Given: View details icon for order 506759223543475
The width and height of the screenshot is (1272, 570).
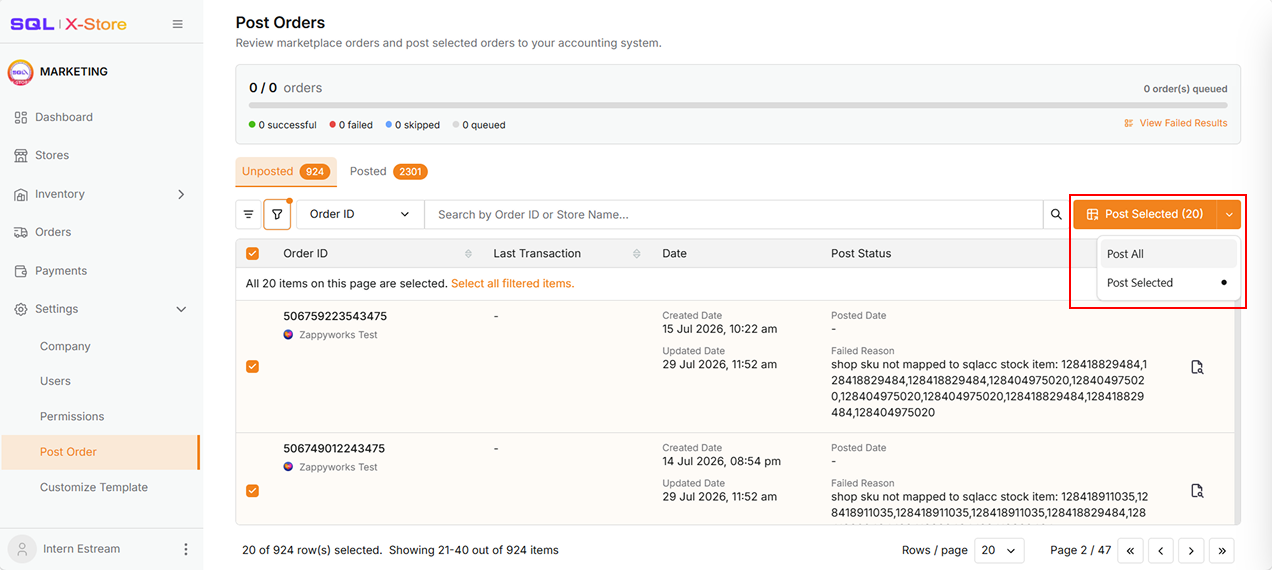Looking at the screenshot, I should [x=1197, y=367].
